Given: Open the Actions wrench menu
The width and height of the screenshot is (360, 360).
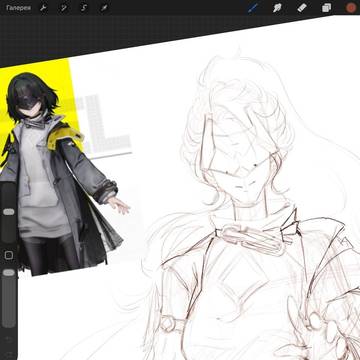Looking at the screenshot, I should 43,8.
